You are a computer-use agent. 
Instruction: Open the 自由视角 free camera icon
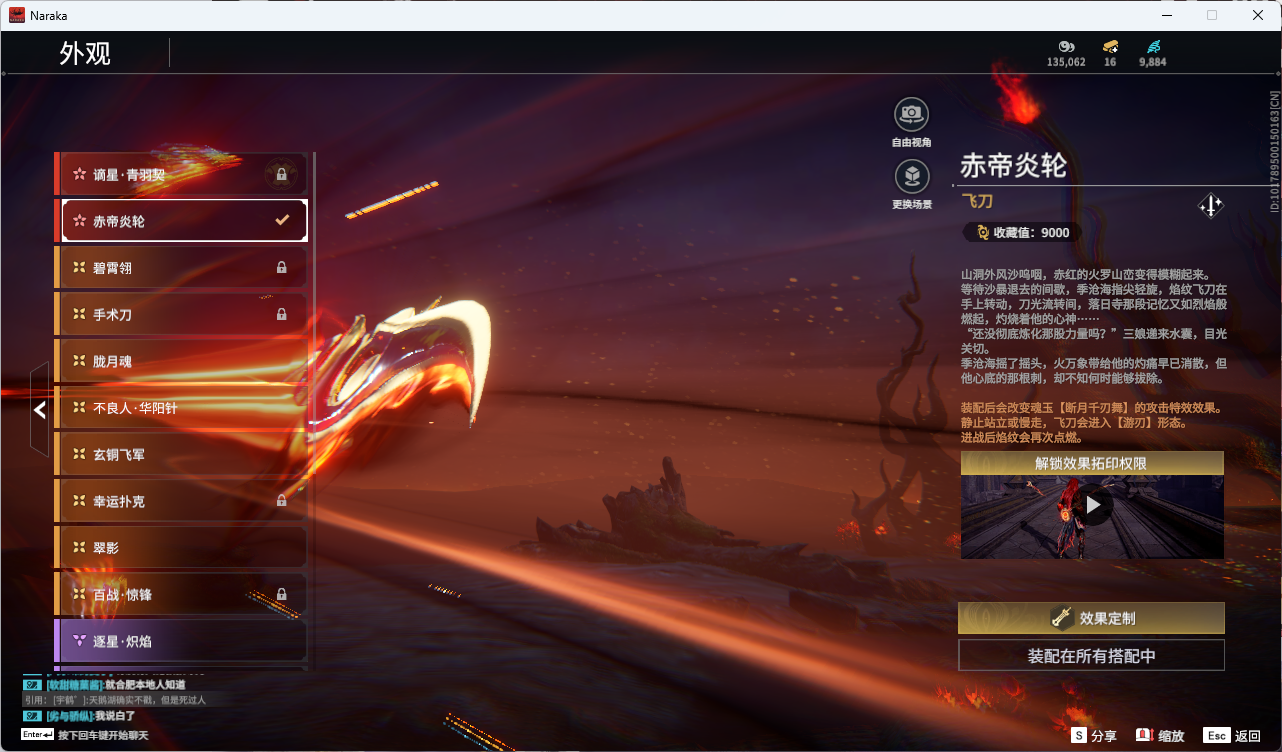(911, 114)
